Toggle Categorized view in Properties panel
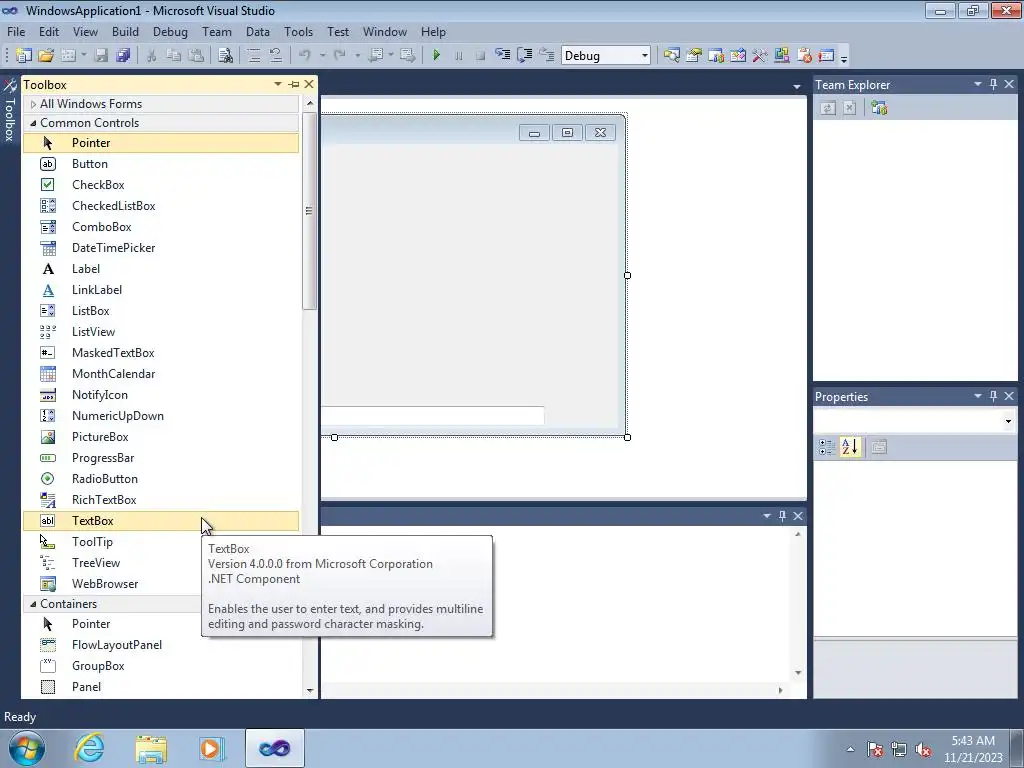The height and width of the screenshot is (768, 1024). tap(827, 447)
